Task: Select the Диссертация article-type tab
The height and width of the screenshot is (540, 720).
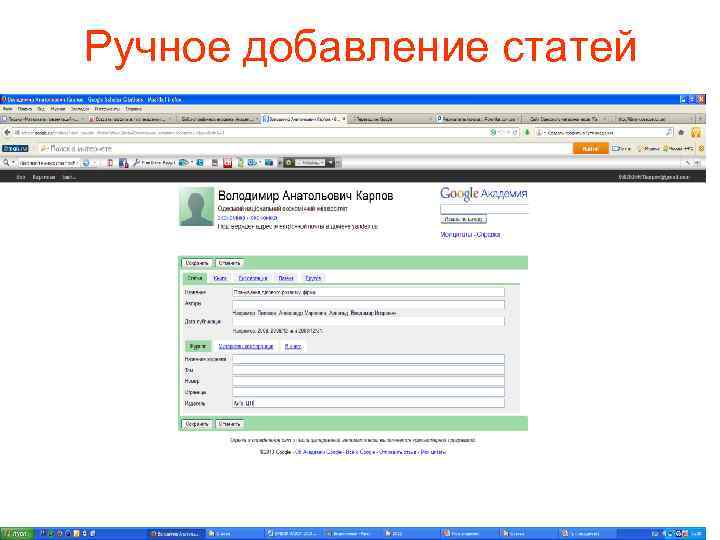Action: tap(253, 278)
